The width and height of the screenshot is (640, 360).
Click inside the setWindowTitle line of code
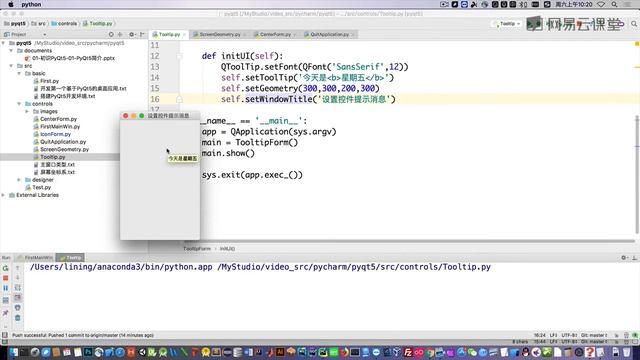coord(308,99)
